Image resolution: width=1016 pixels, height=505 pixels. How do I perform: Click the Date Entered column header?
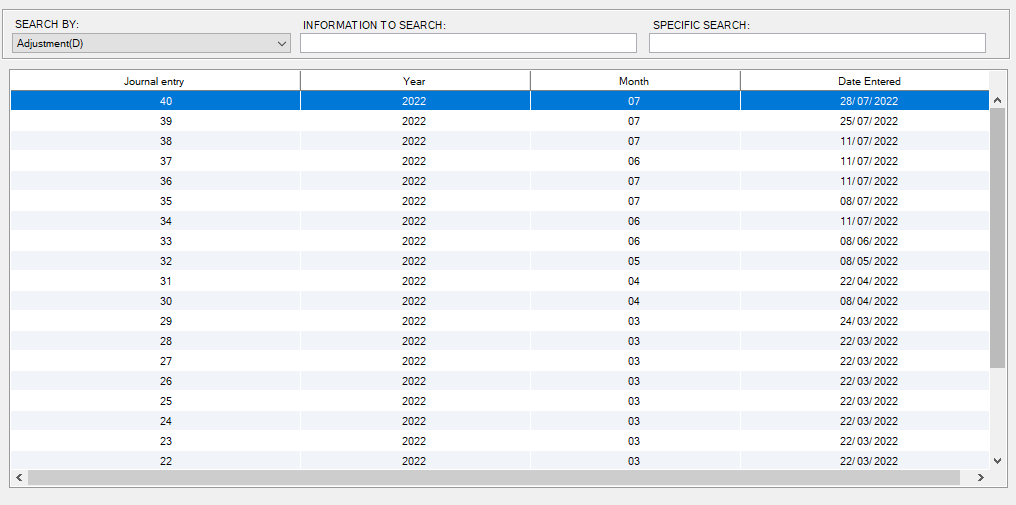click(x=868, y=81)
